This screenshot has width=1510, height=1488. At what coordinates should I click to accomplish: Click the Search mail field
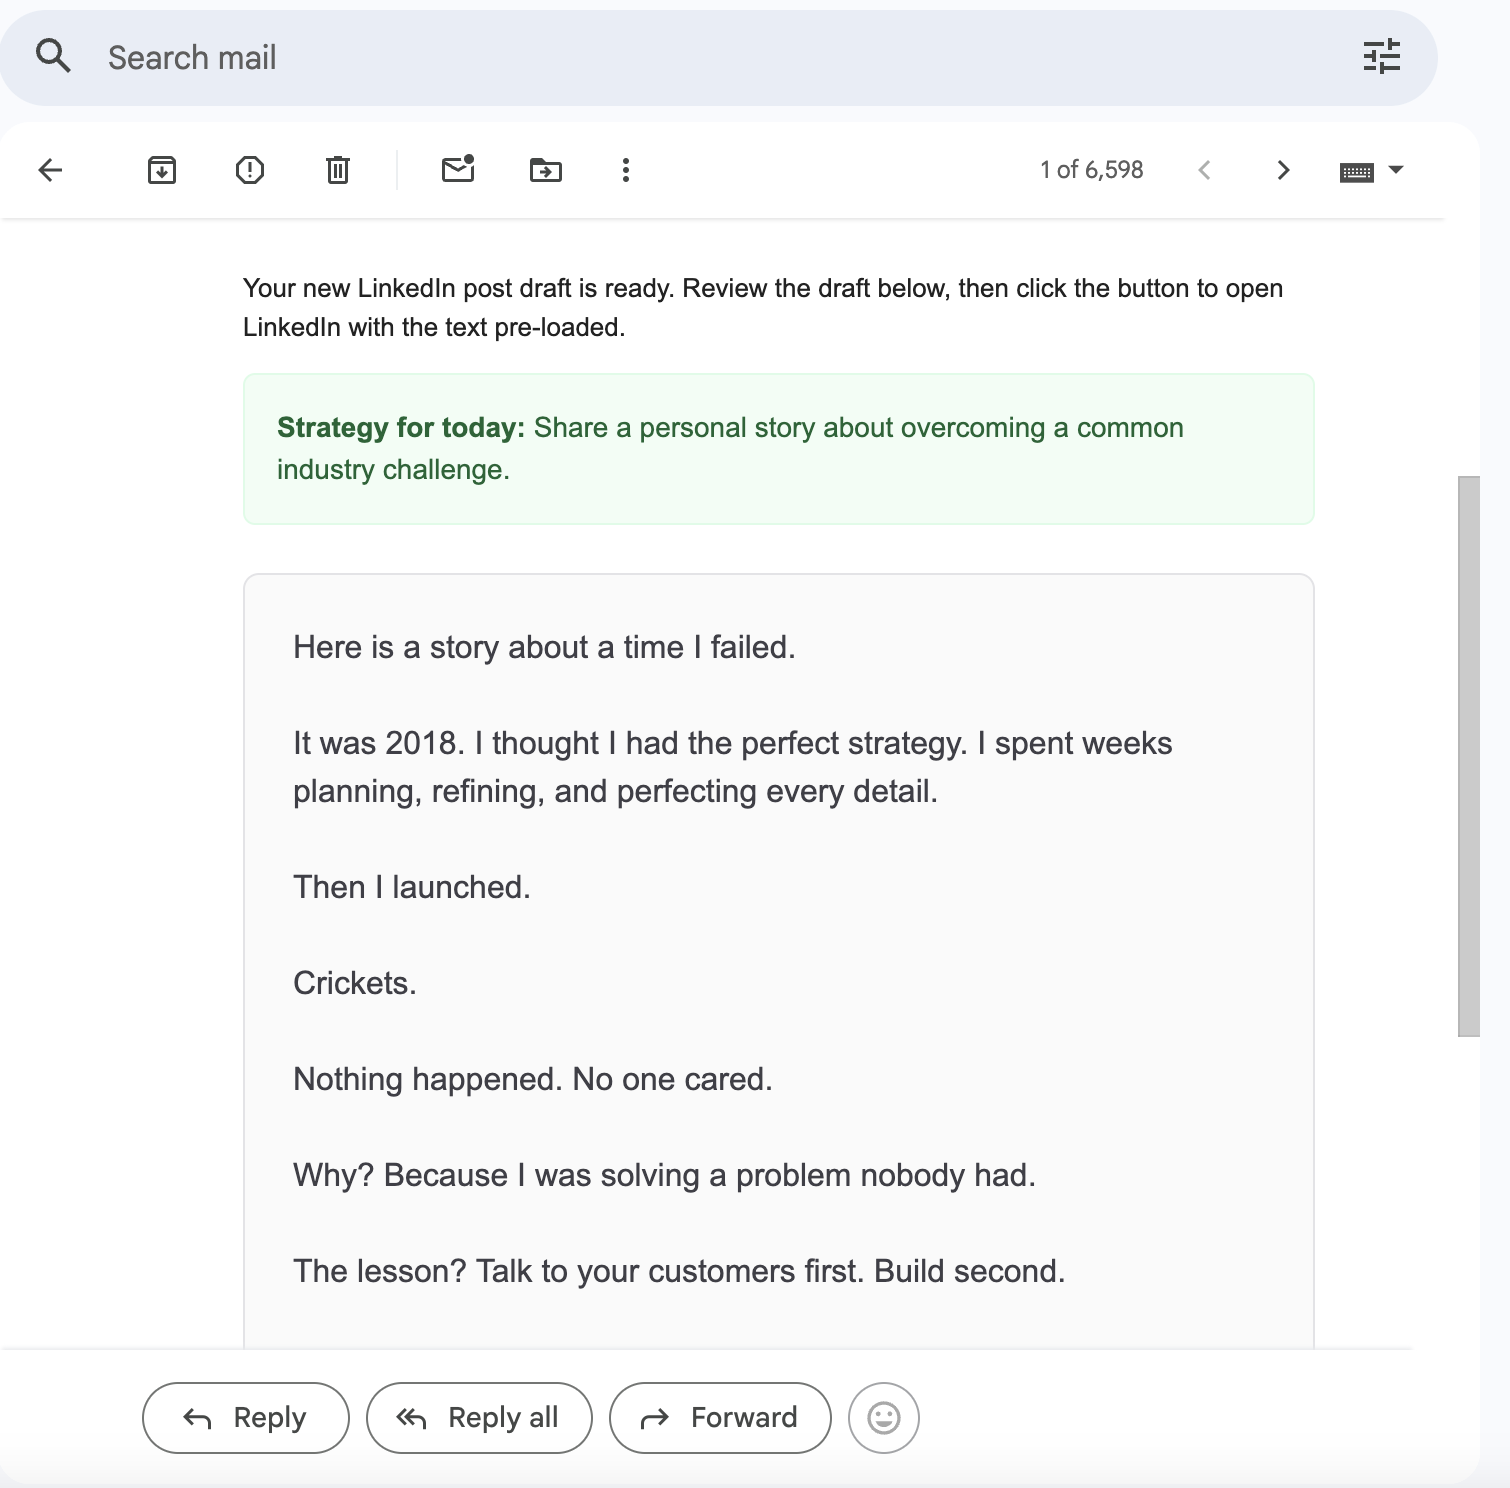pos(700,58)
